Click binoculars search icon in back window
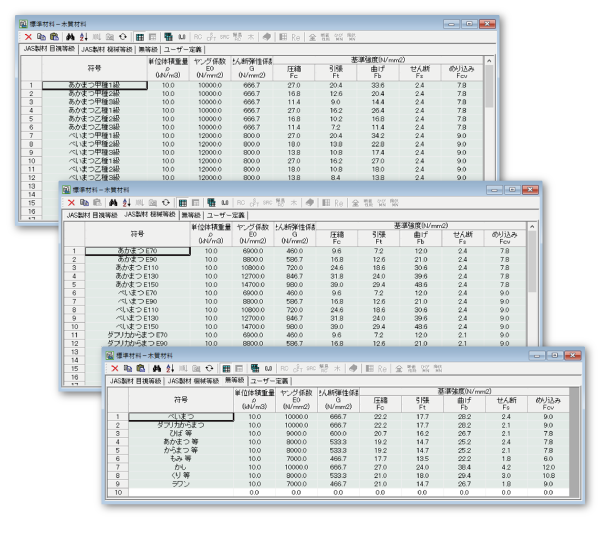The width and height of the screenshot is (600, 540). click(x=70, y=37)
